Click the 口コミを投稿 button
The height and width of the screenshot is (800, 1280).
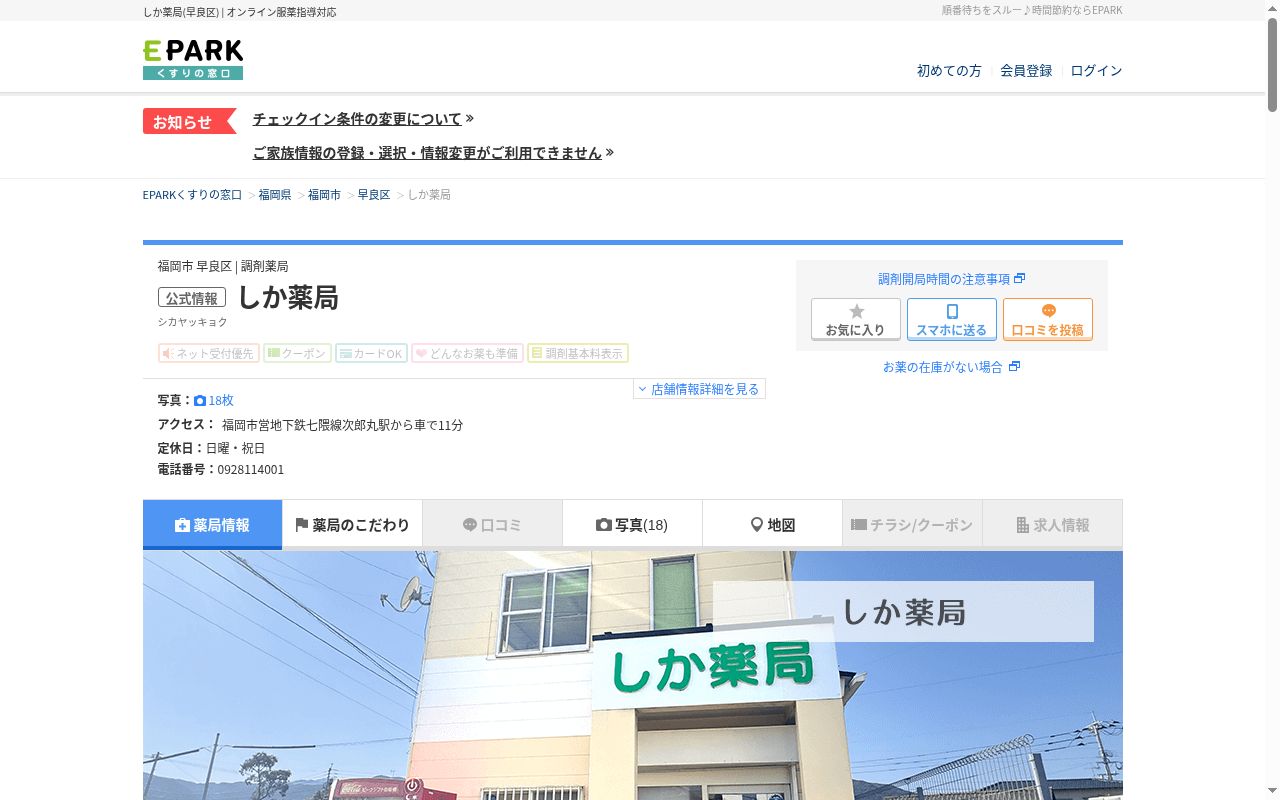click(x=1048, y=319)
